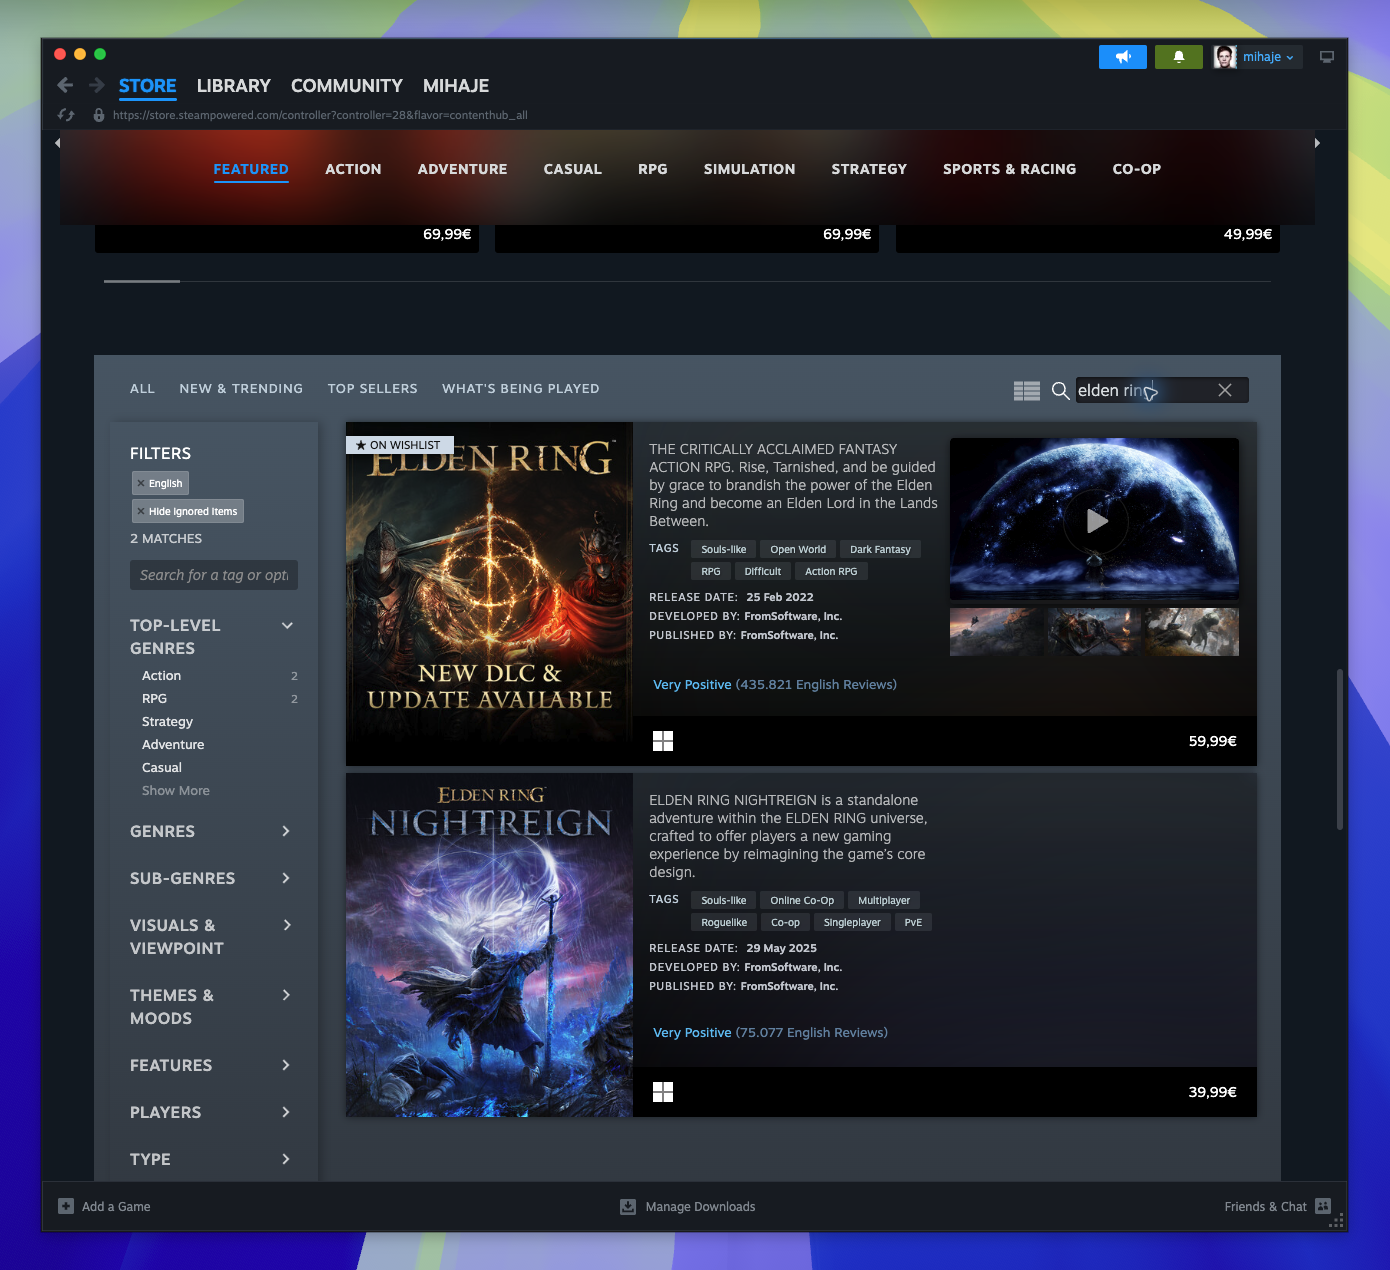This screenshot has width=1390, height=1270.
Task: Click the Souls-like tag on Elden Ring
Action: click(724, 549)
